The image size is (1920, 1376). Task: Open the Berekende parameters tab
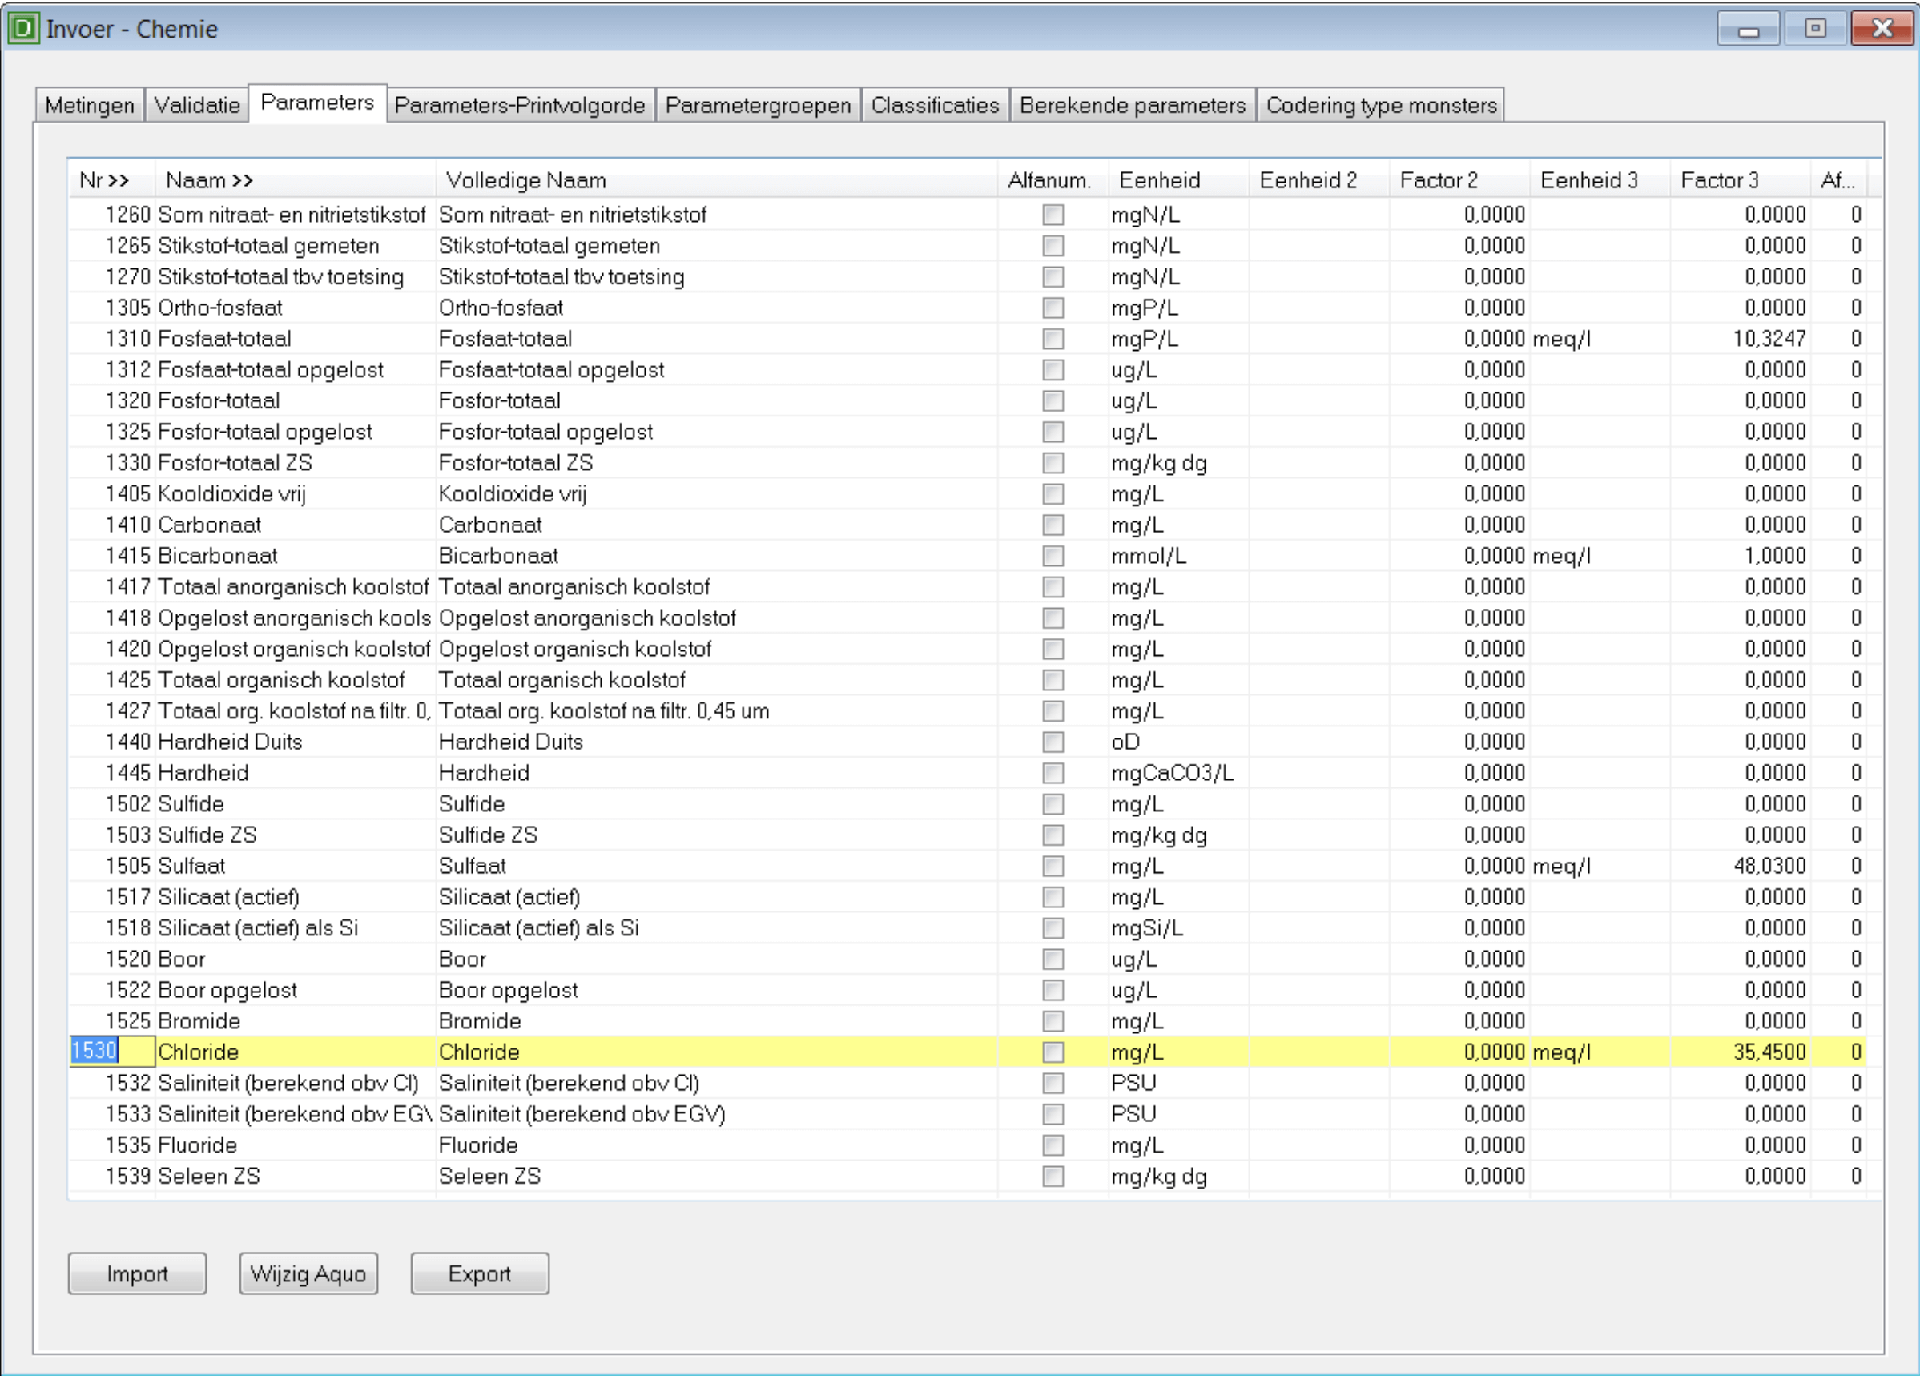1132,105
